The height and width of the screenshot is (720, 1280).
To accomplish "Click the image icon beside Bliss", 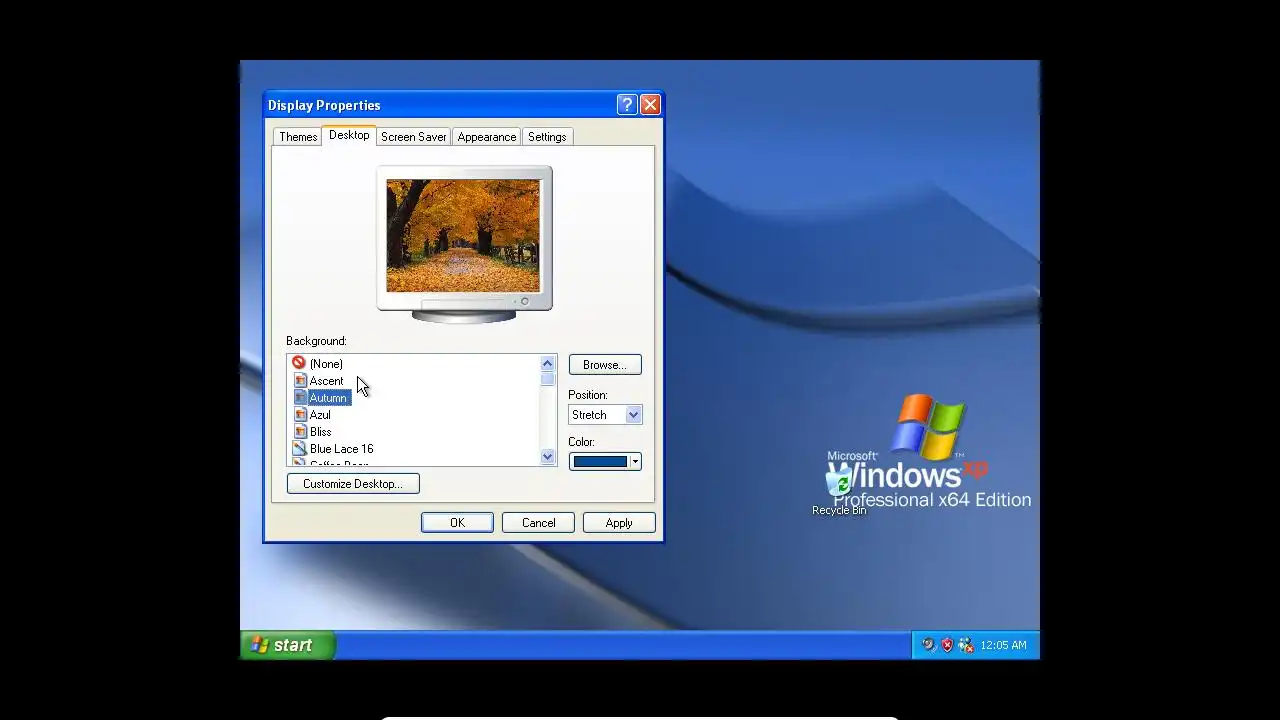I will (300, 432).
